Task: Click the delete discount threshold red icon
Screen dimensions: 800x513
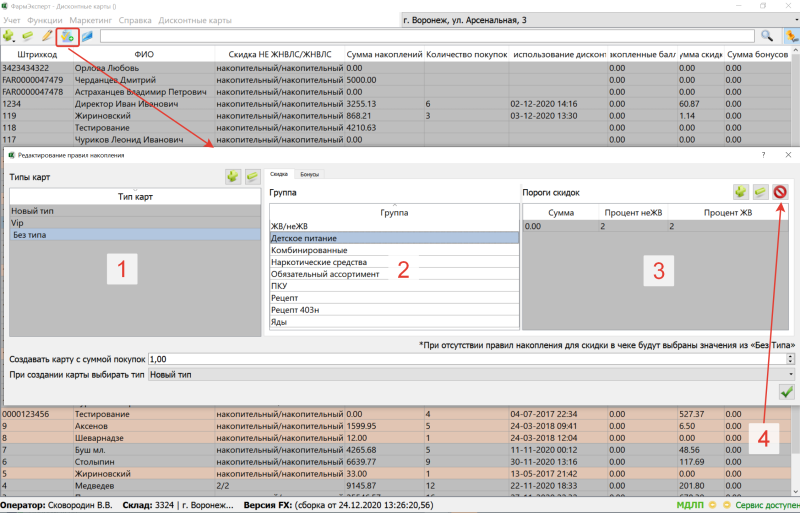Action: pyautogui.click(x=779, y=191)
